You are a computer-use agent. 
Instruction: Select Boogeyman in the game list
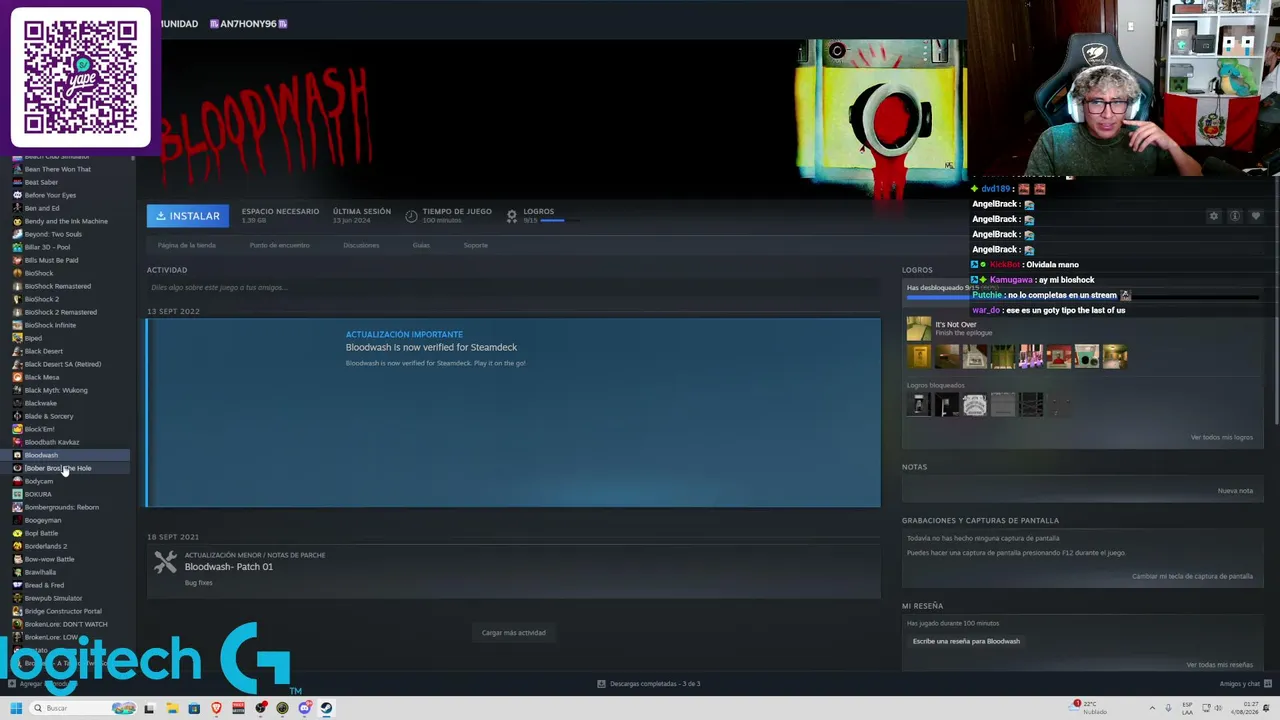tap(43, 520)
